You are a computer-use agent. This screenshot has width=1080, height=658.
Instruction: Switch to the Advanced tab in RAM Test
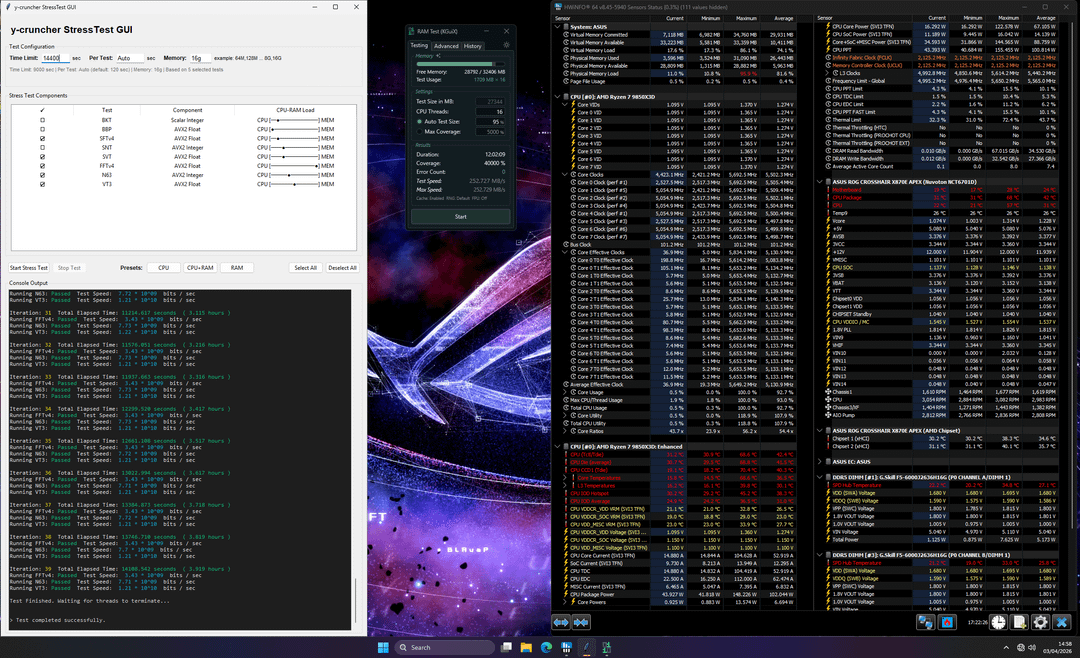(446, 45)
